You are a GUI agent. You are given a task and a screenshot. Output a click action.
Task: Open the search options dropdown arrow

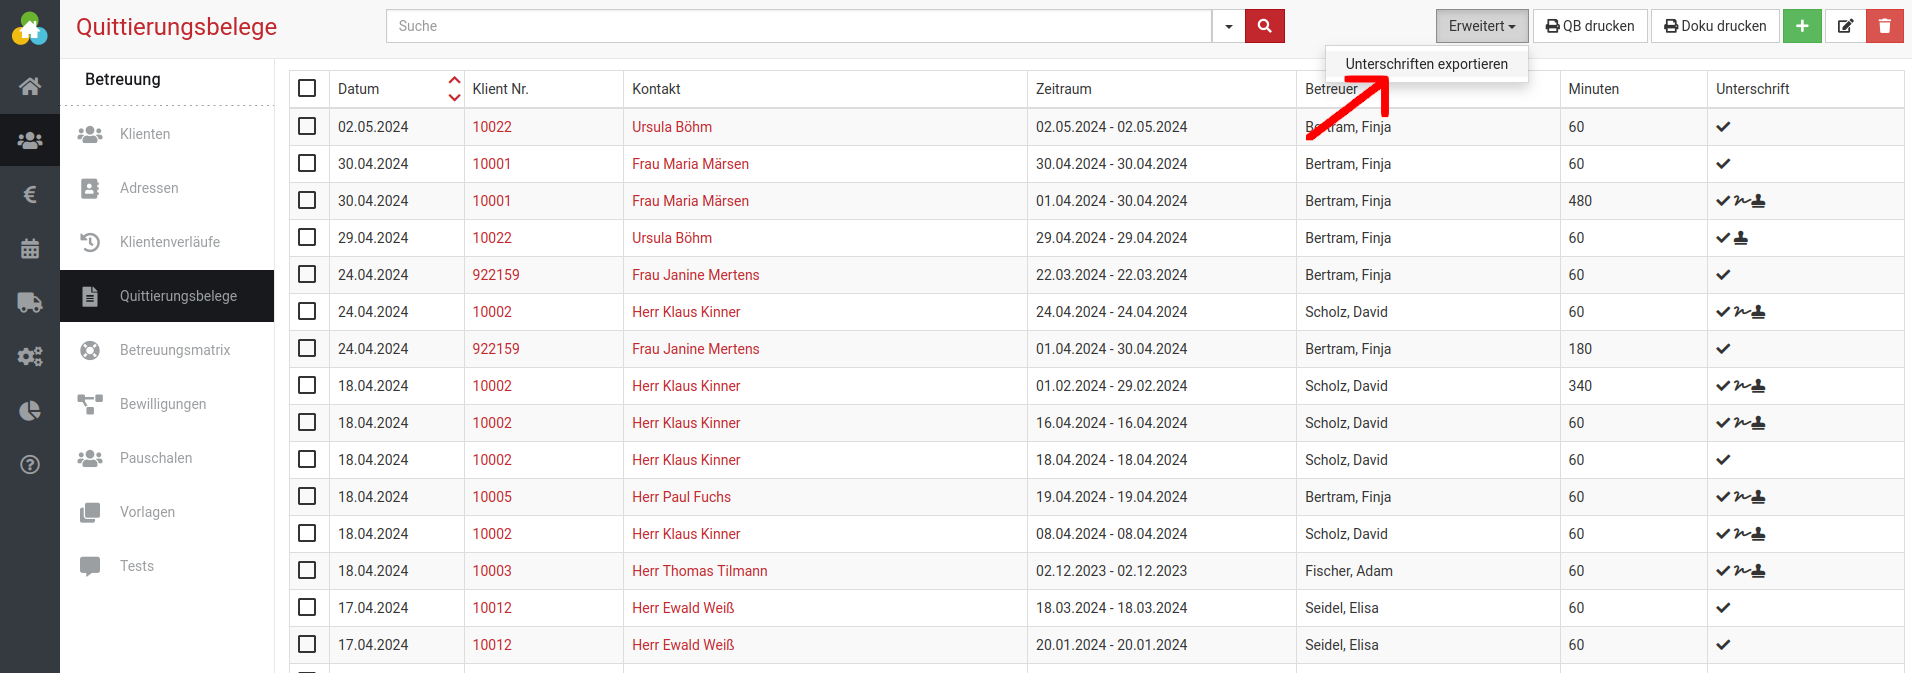pyautogui.click(x=1228, y=26)
